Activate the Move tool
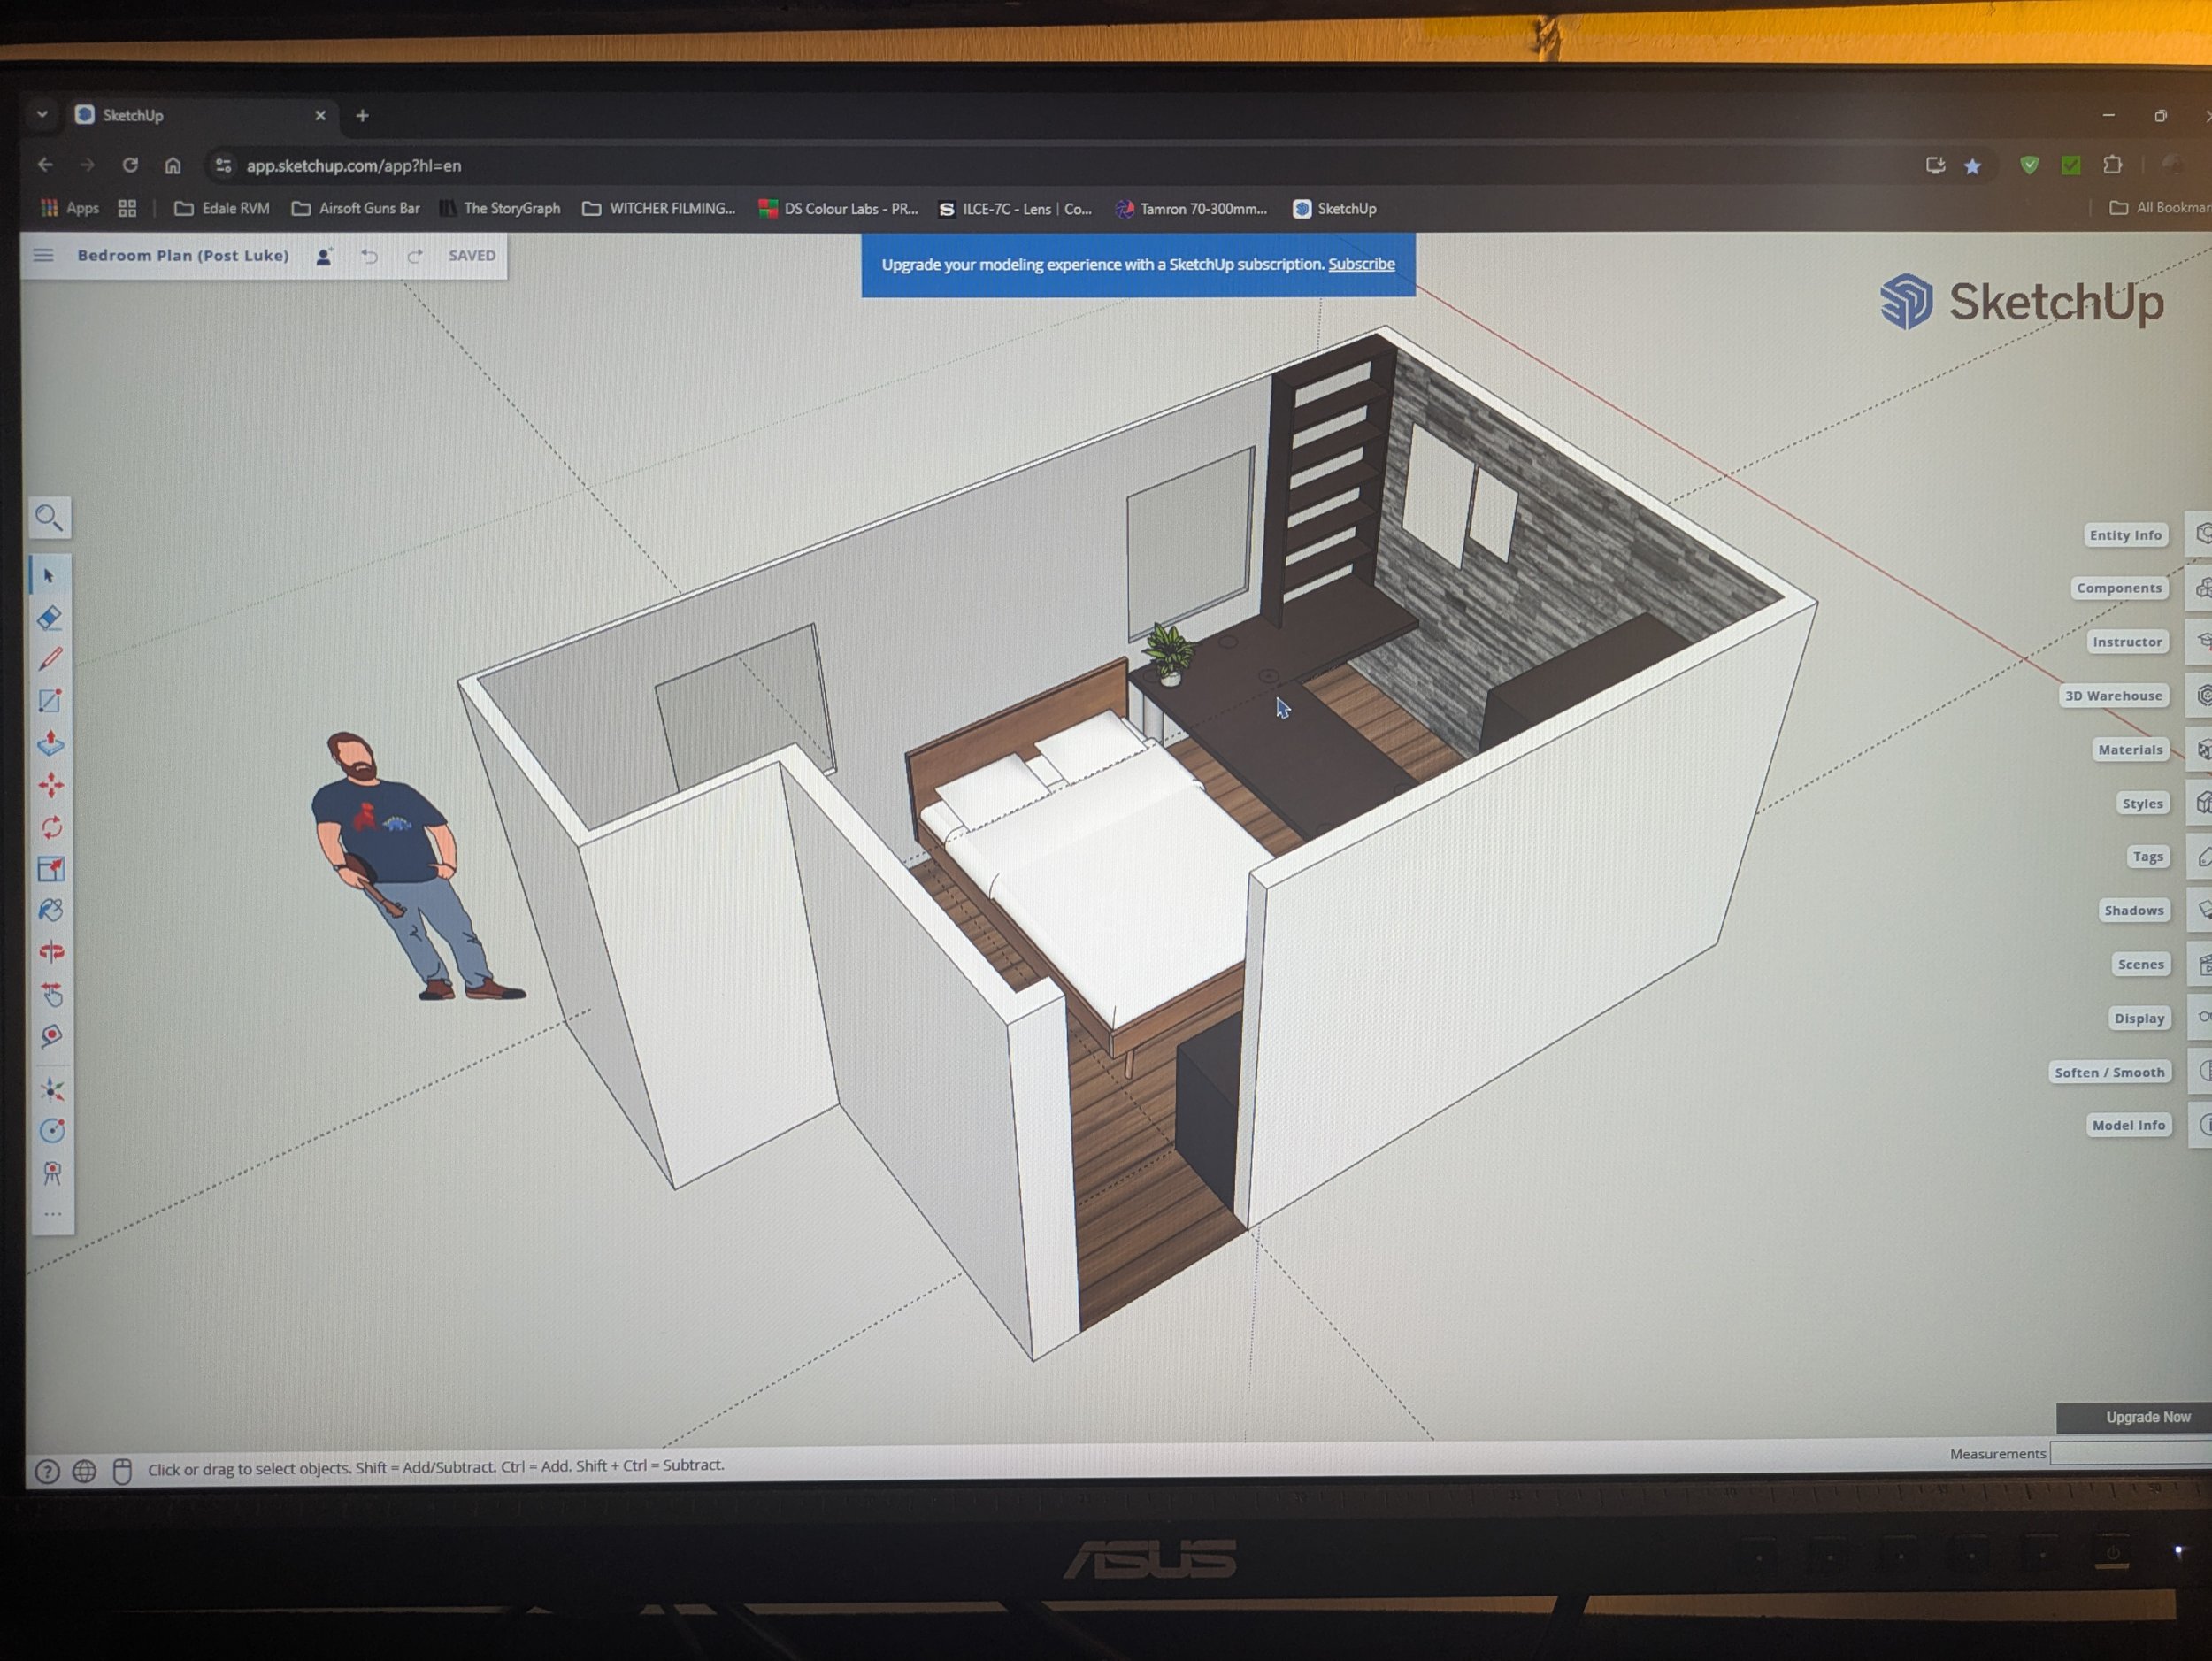Viewport: 2212px width, 1661px height. click(x=51, y=785)
